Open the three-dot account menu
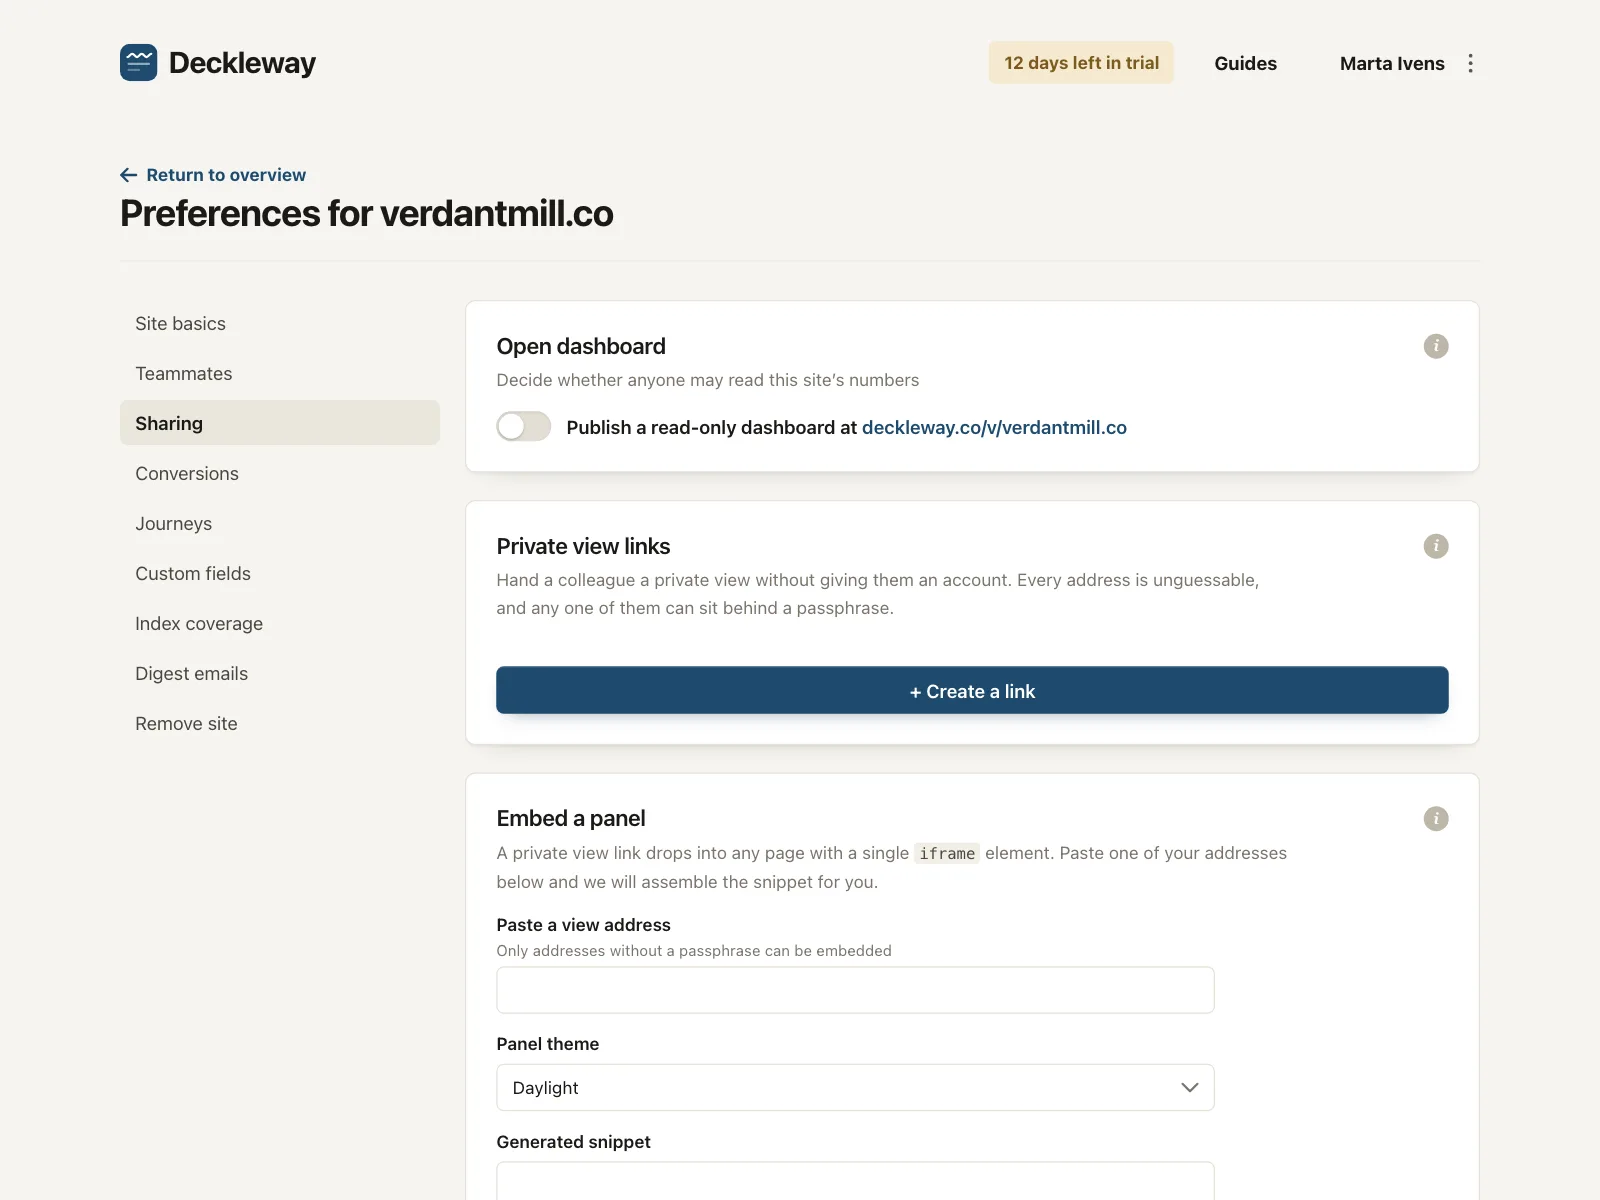 [x=1470, y=63]
